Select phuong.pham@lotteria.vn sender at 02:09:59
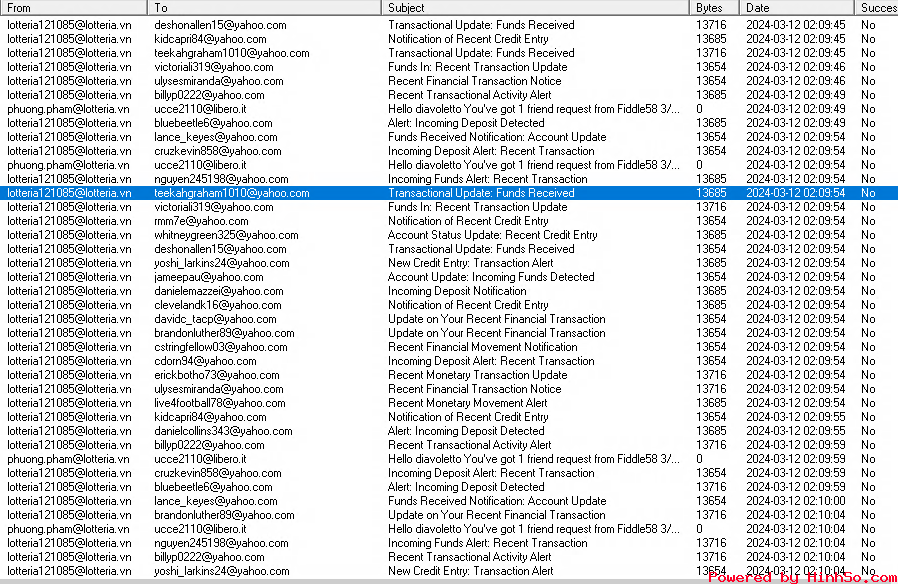Screen dimensions: 898x584 pyautogui.click(x=68, y=459)
